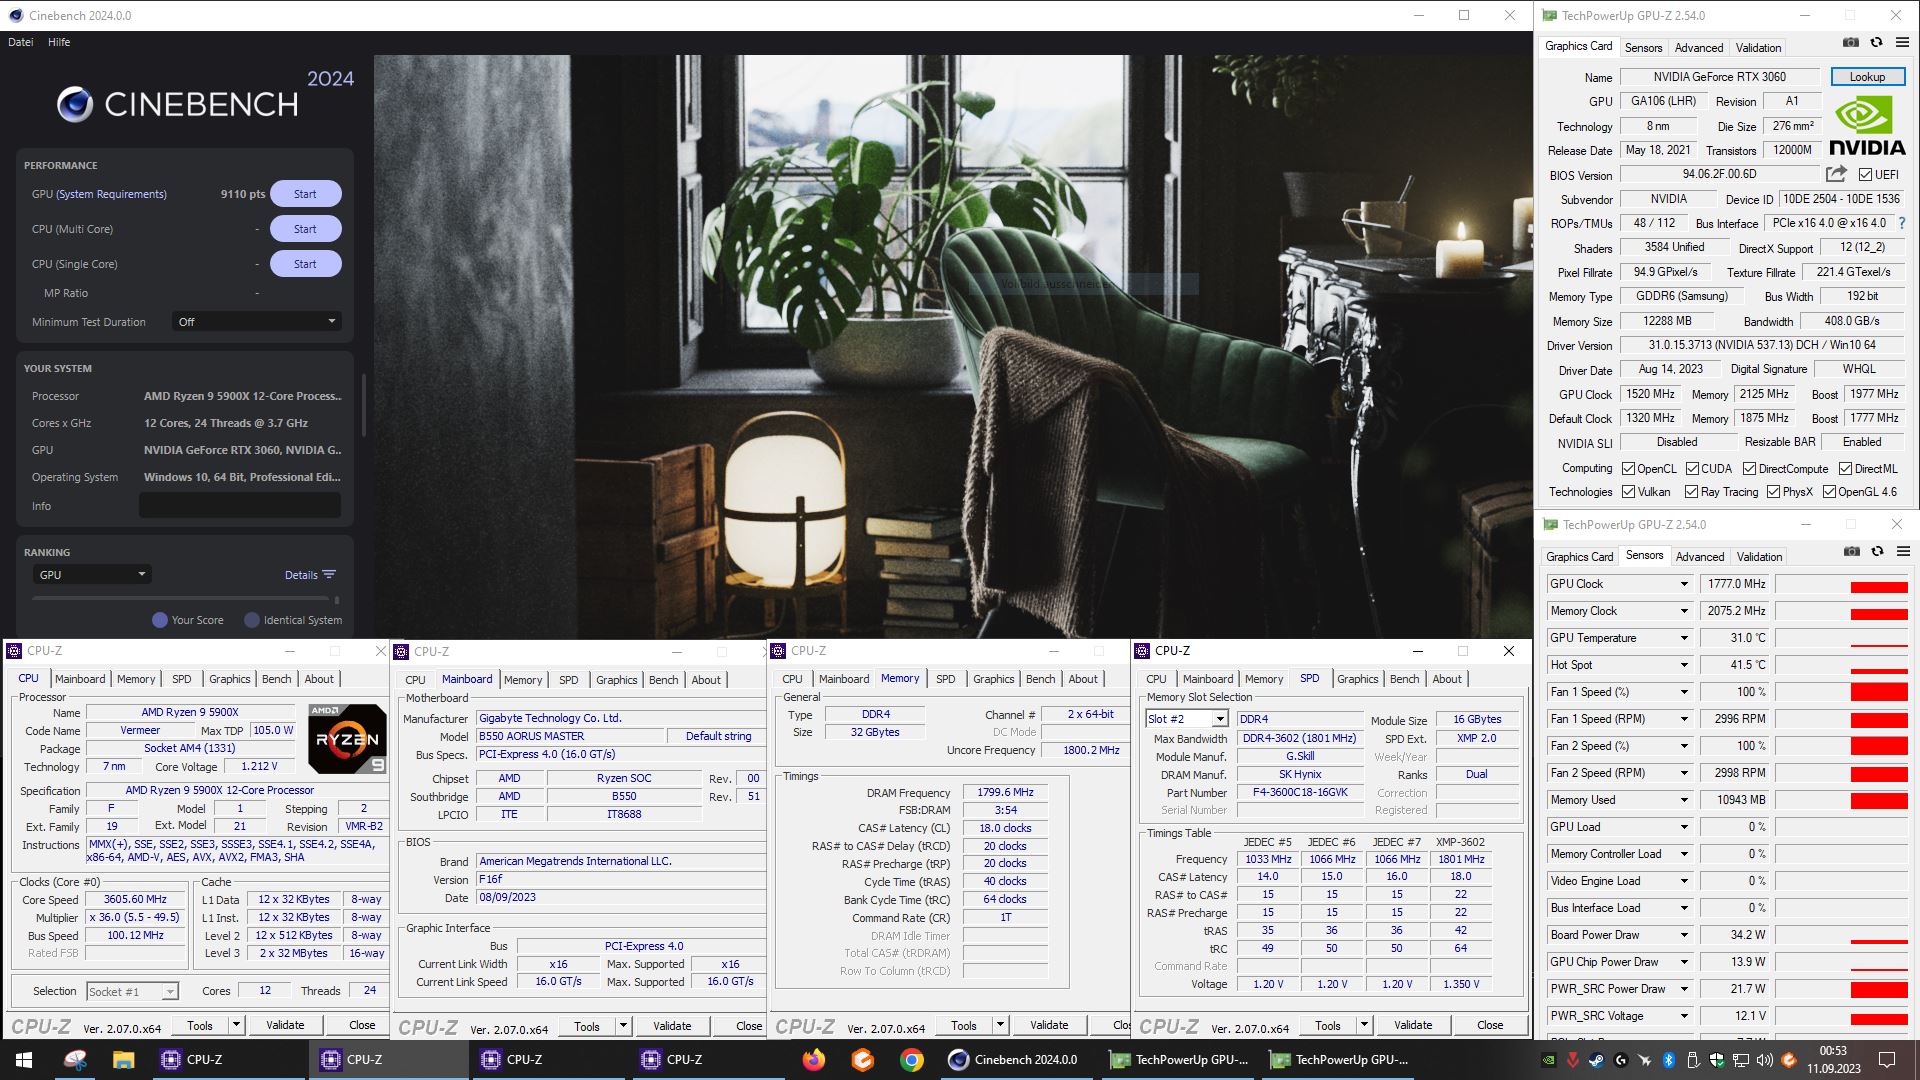Click the Your System panel scrollbar in Cinebench
This screenshot has width=1920, height=1080.
pyautogui.click(x=363, y=405)
